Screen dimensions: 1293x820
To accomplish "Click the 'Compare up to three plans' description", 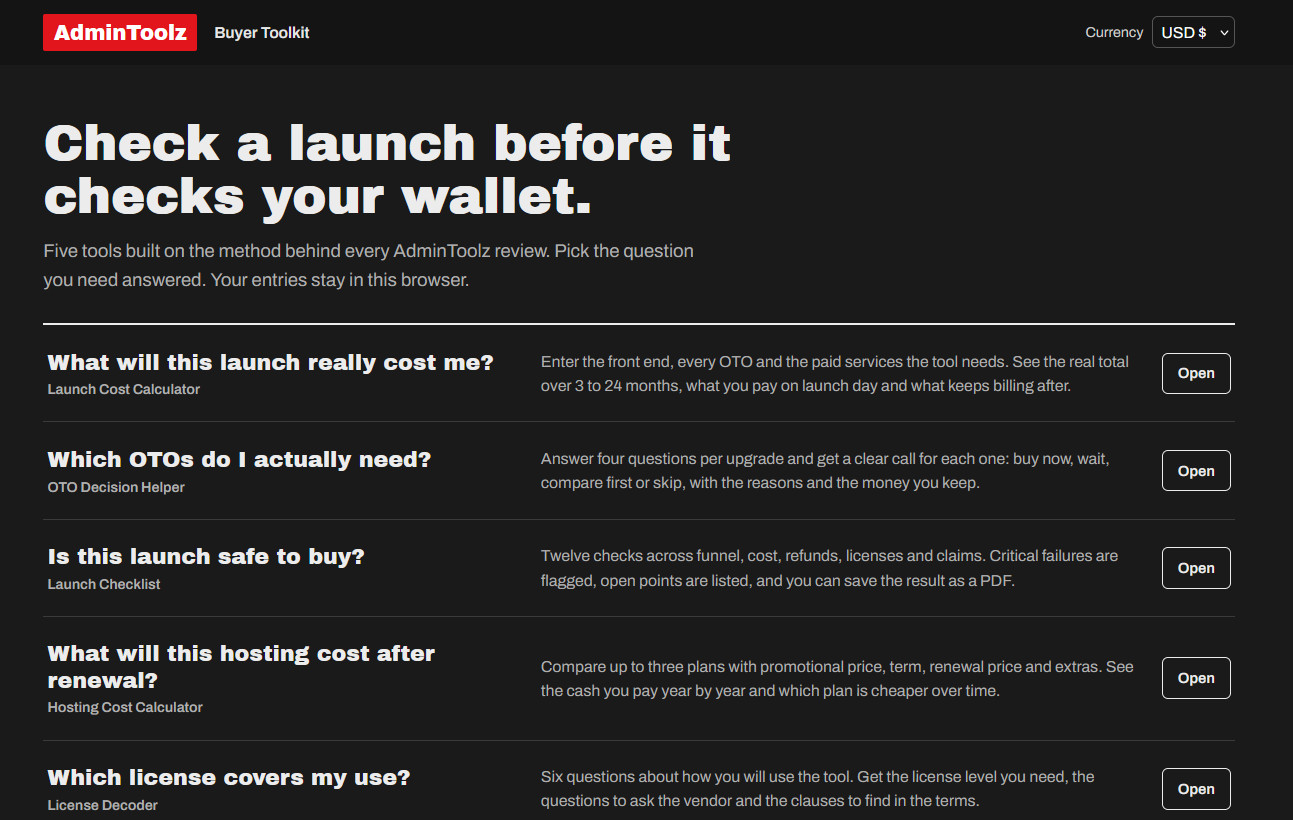I will 837,678.
